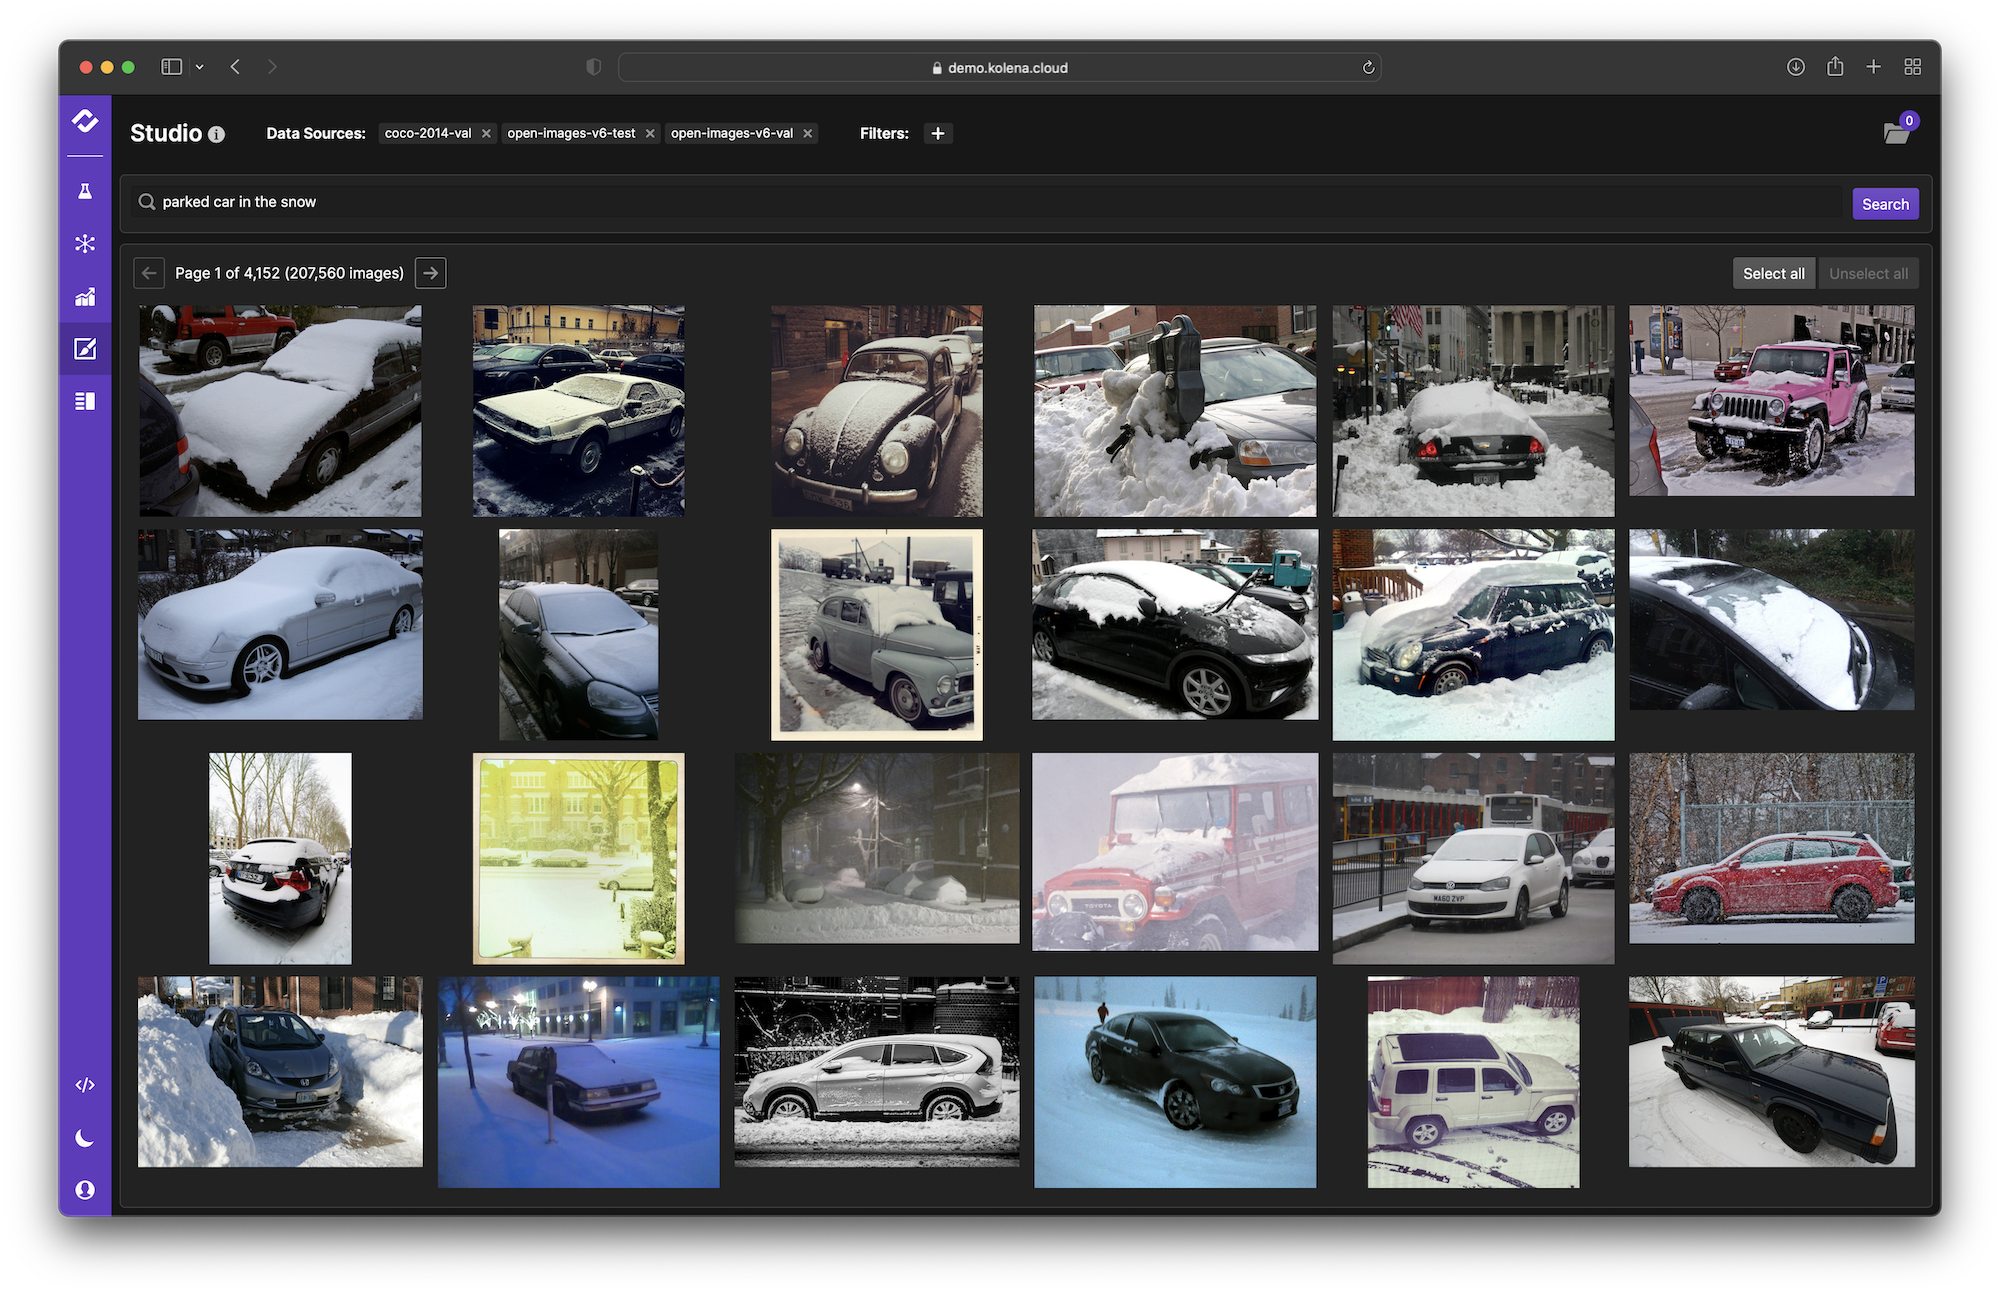Show the Safari tab overview grid
This screenshot has height=1294, width=2000.
1912,67
